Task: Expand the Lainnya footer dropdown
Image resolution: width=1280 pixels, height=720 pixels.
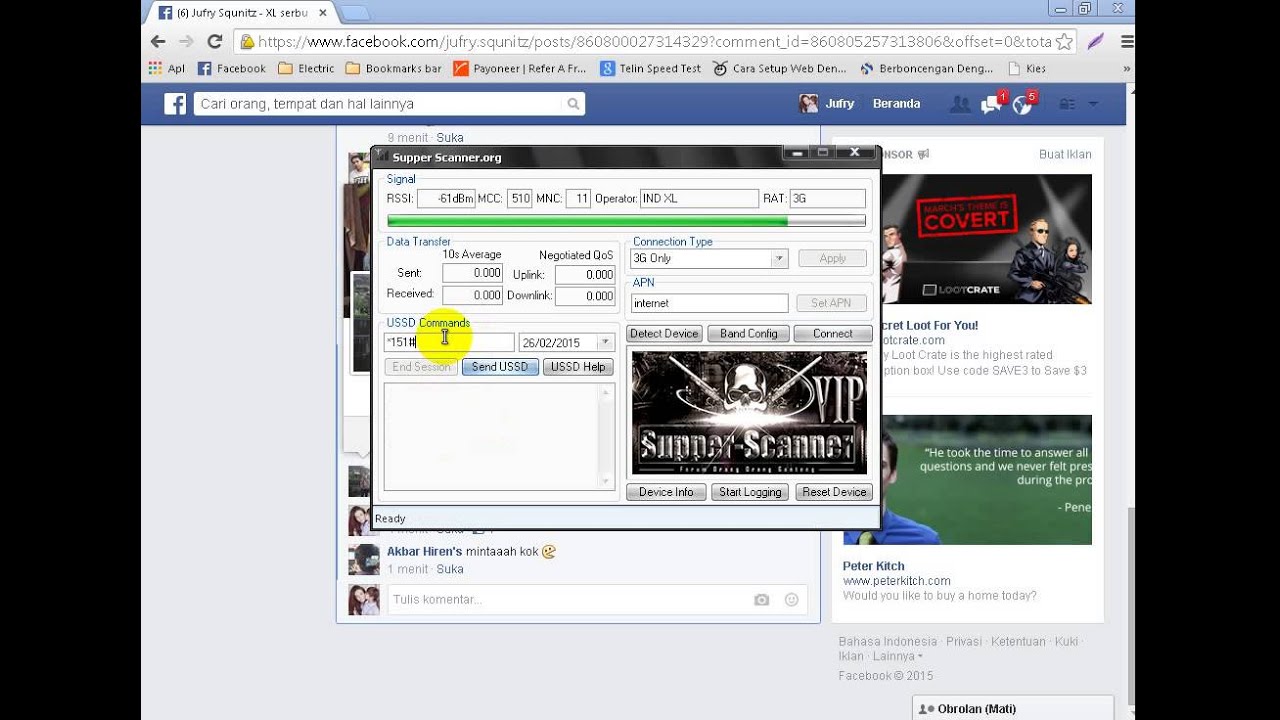Action: [x=897, y=656]
